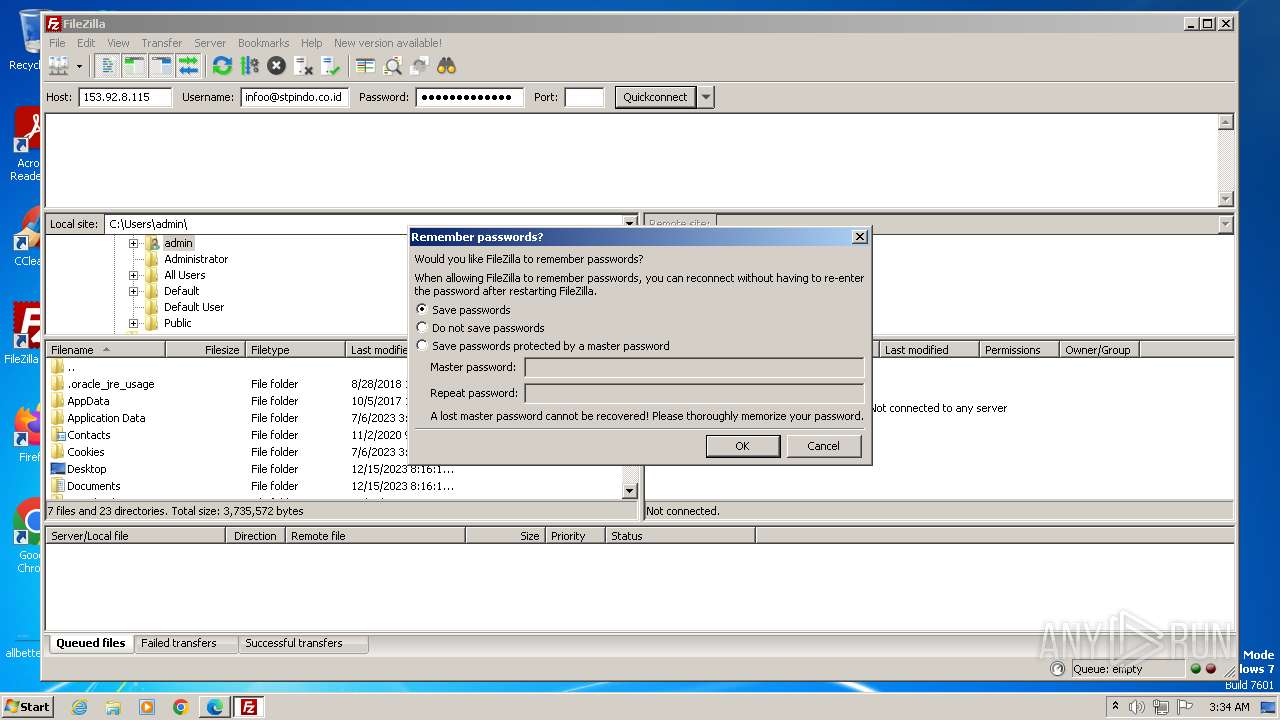This screenshot has height=720, width=1280.
Task: Switch to Queued files tab
Action: click(91, 643)
